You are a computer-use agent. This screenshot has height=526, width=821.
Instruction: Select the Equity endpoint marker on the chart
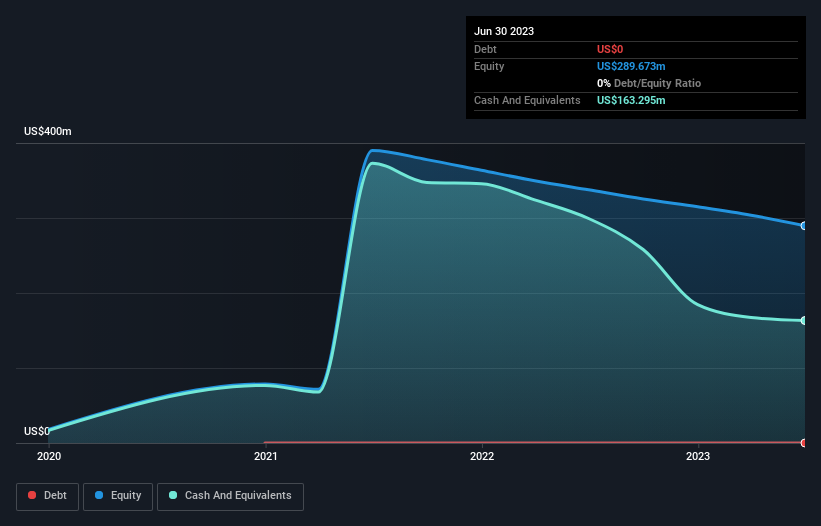tap(804, 226)
